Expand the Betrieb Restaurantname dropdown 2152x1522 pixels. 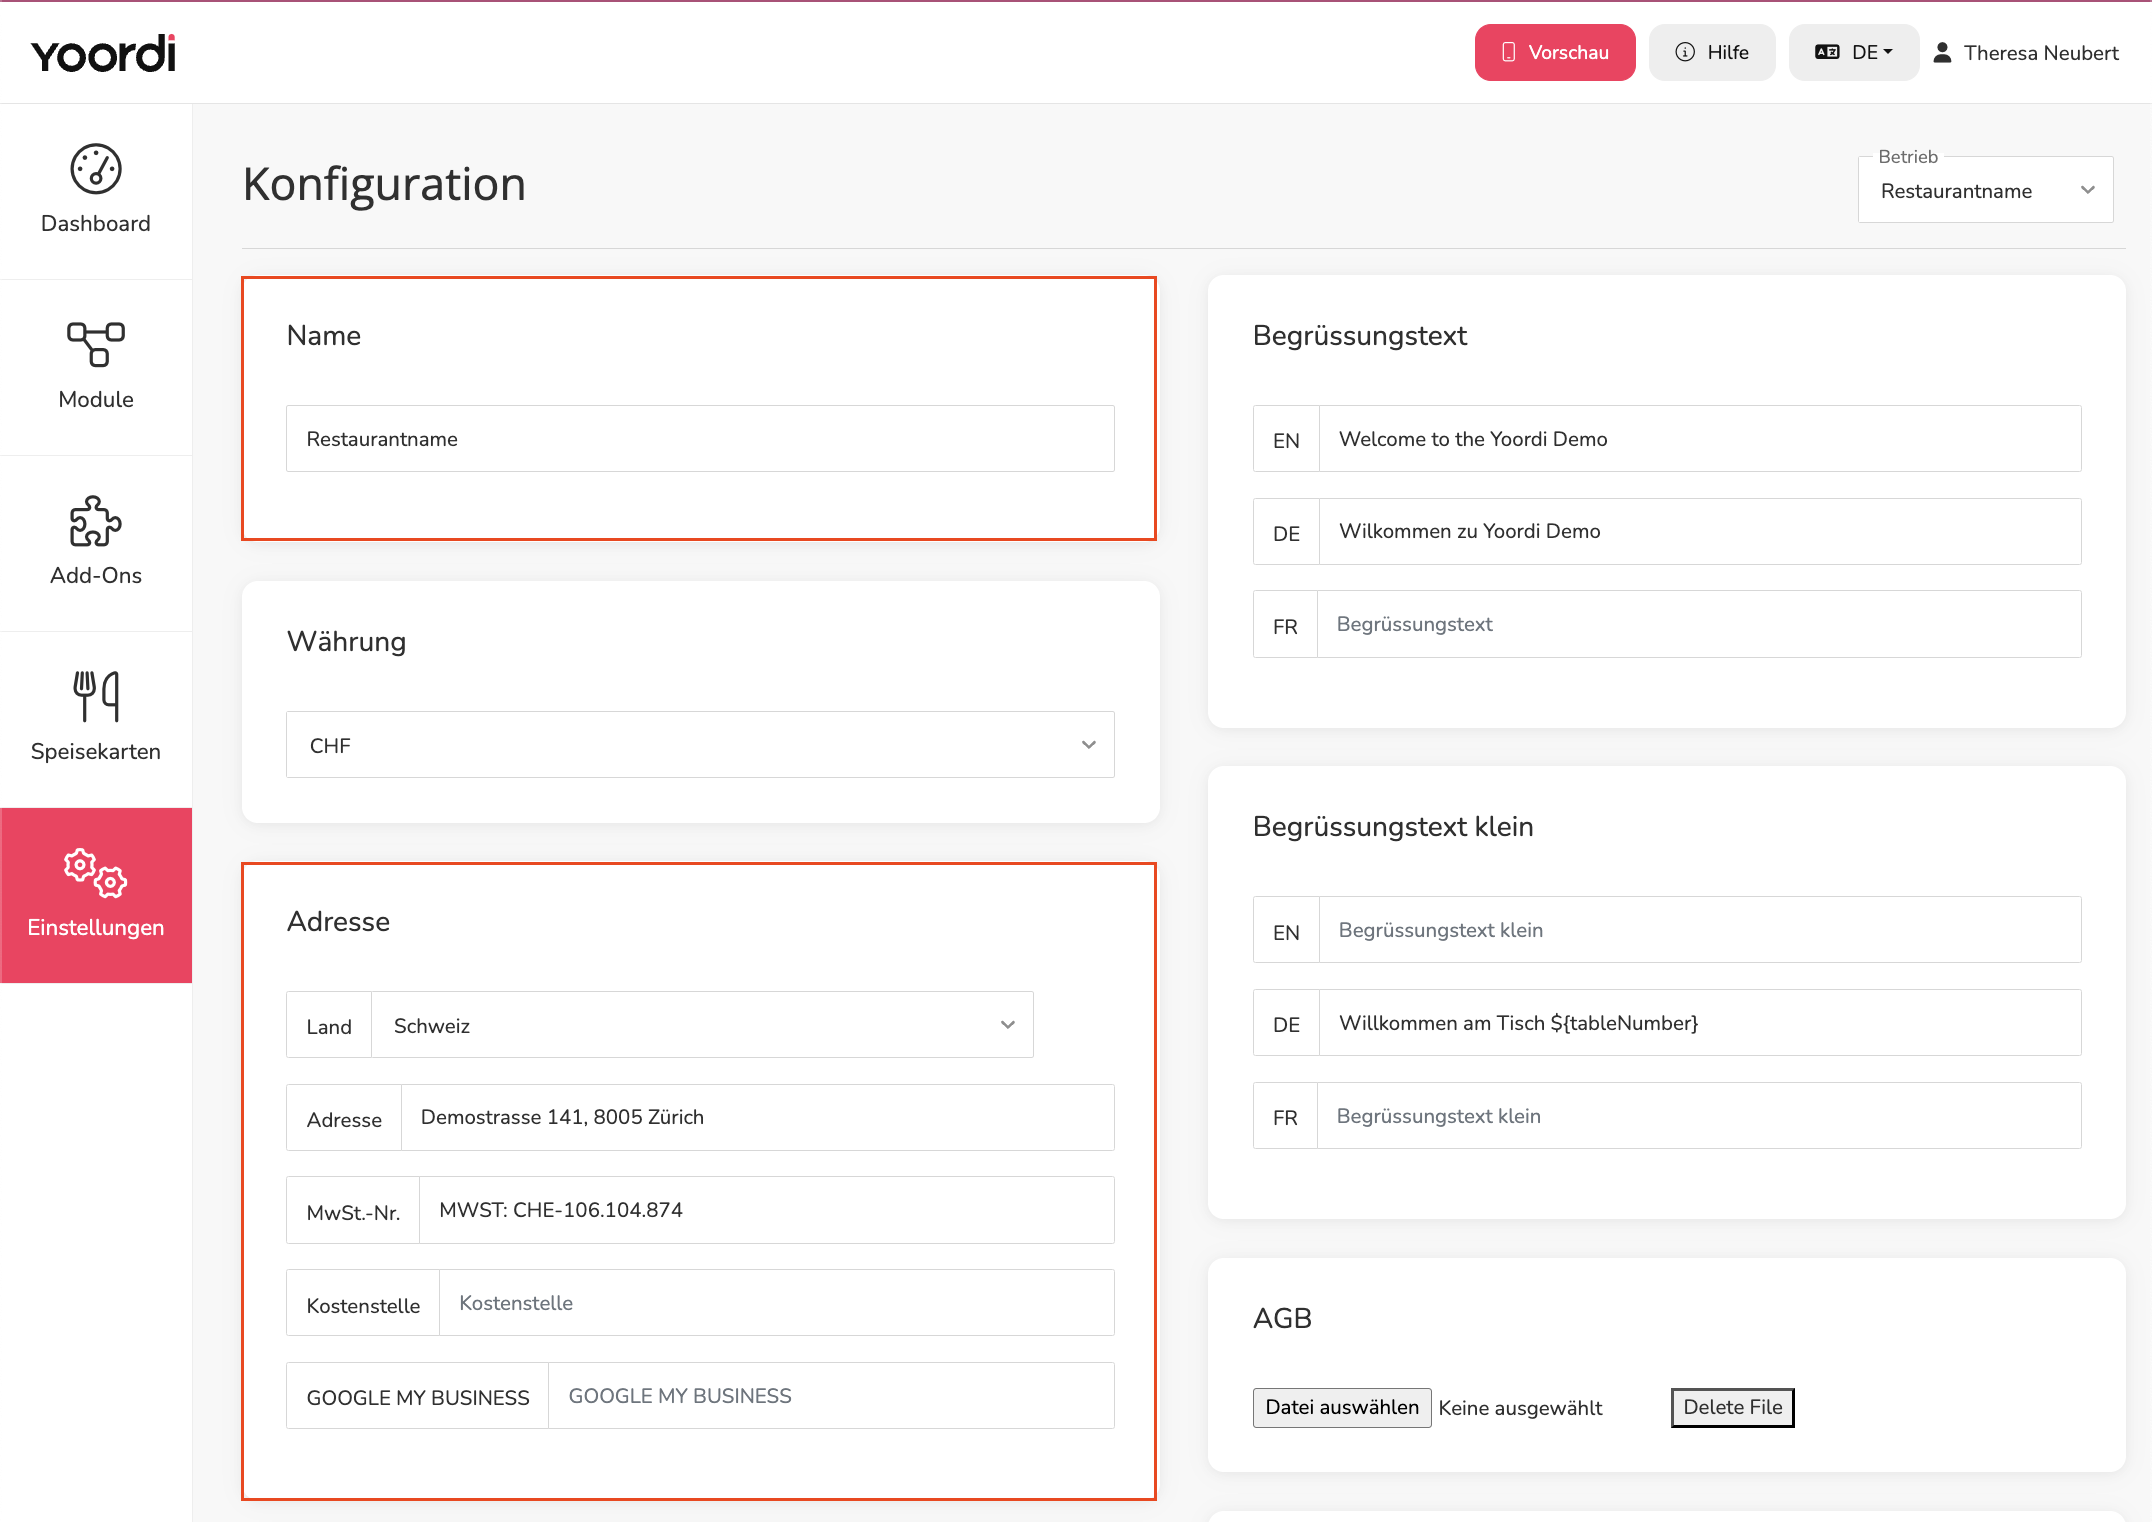(1985, 190)
